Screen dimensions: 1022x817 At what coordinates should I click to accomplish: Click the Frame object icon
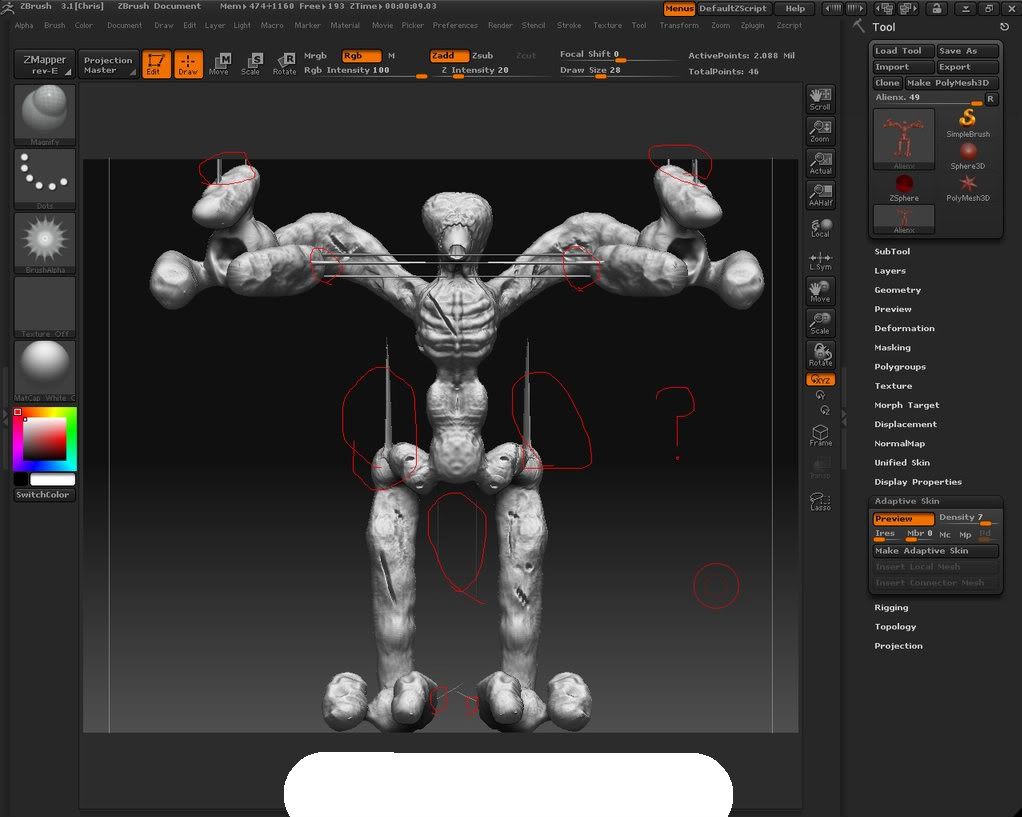820,435
